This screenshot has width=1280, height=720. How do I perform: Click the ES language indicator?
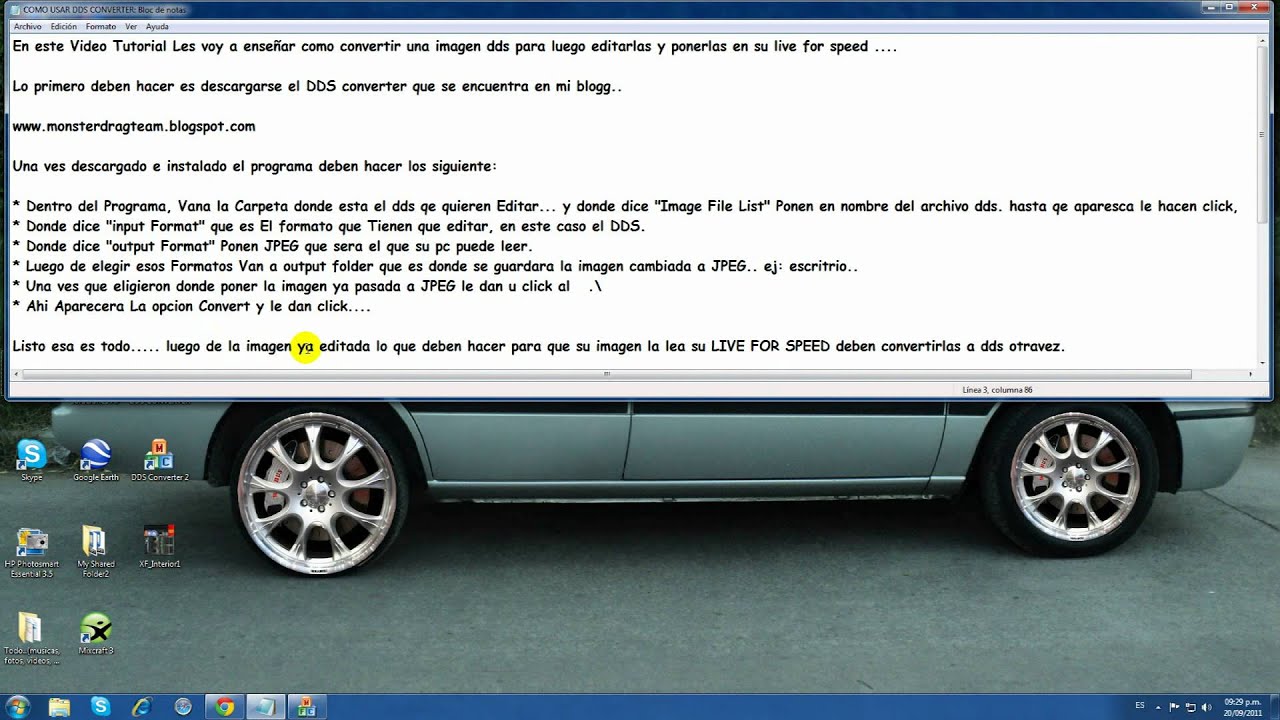(1141, 706)
